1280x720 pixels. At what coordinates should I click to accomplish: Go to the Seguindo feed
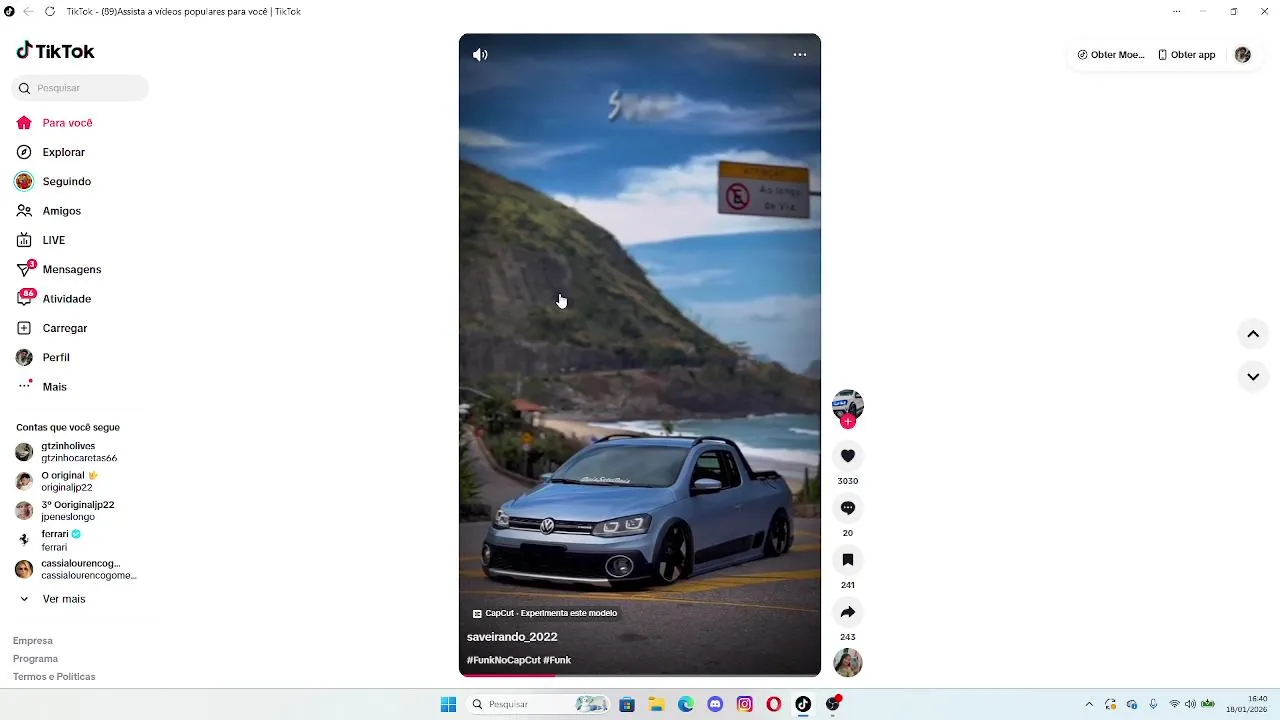54,182
